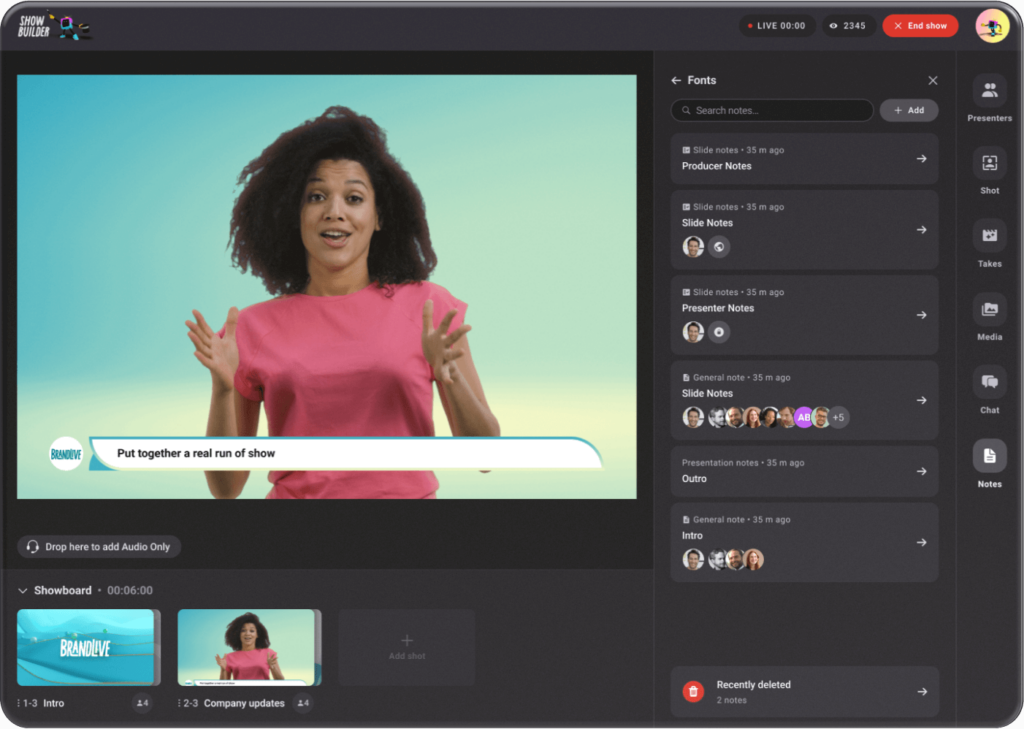Screen dimensions: 1024x729
Task: Click the Add note button
Action: 908,110
